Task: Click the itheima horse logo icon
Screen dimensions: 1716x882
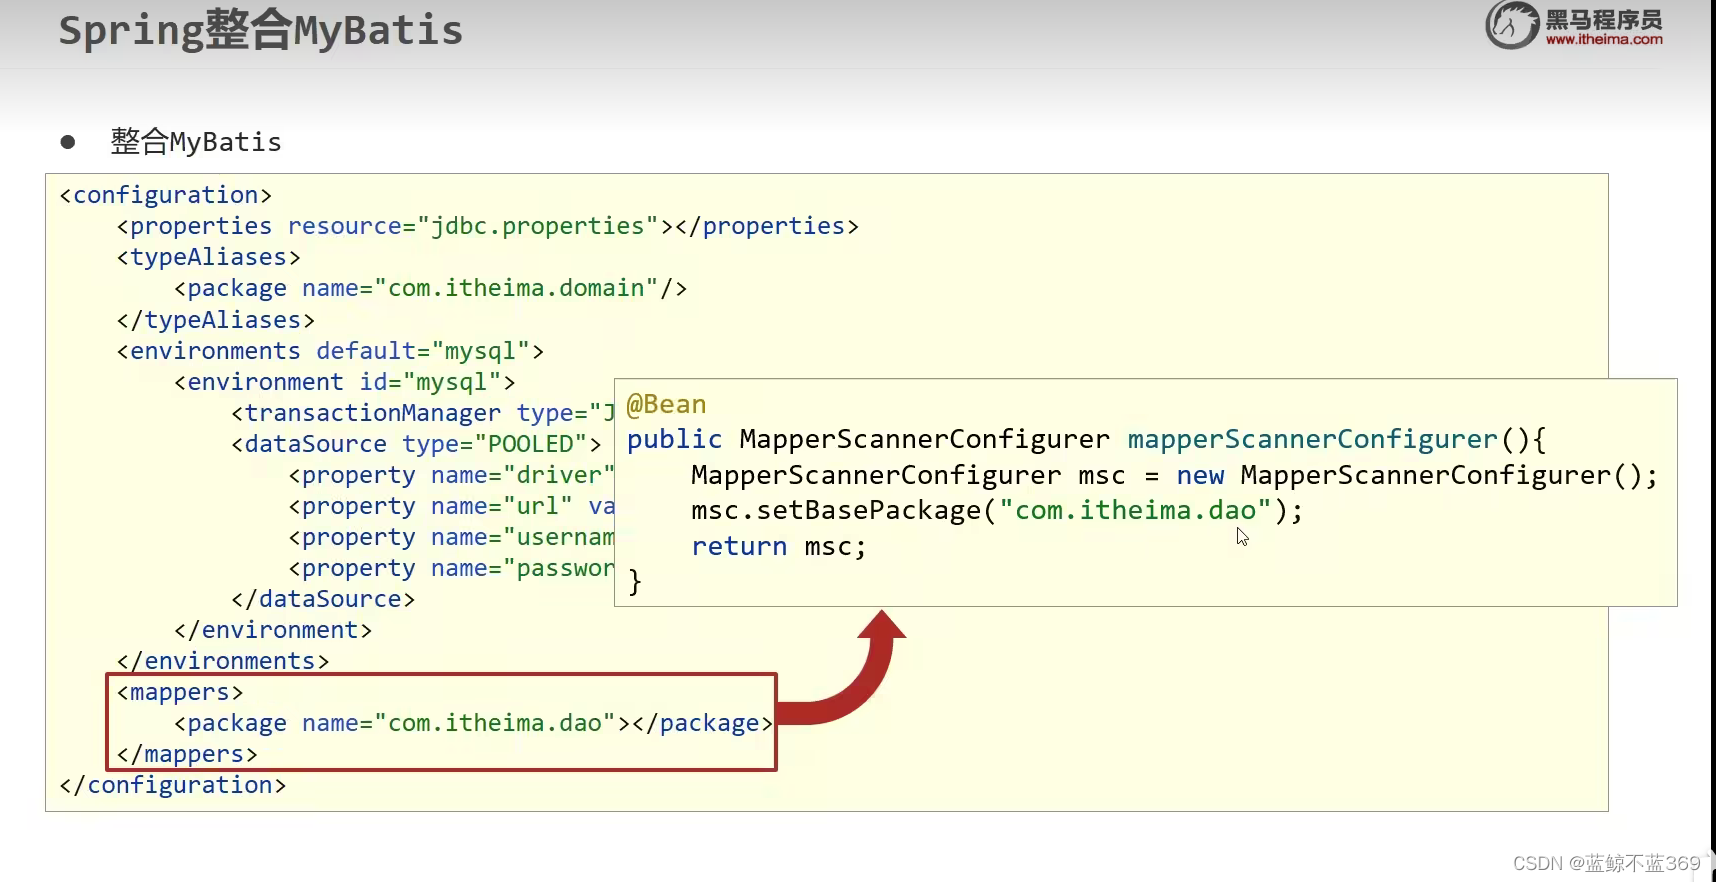Action: click(x=1511, y=24)
